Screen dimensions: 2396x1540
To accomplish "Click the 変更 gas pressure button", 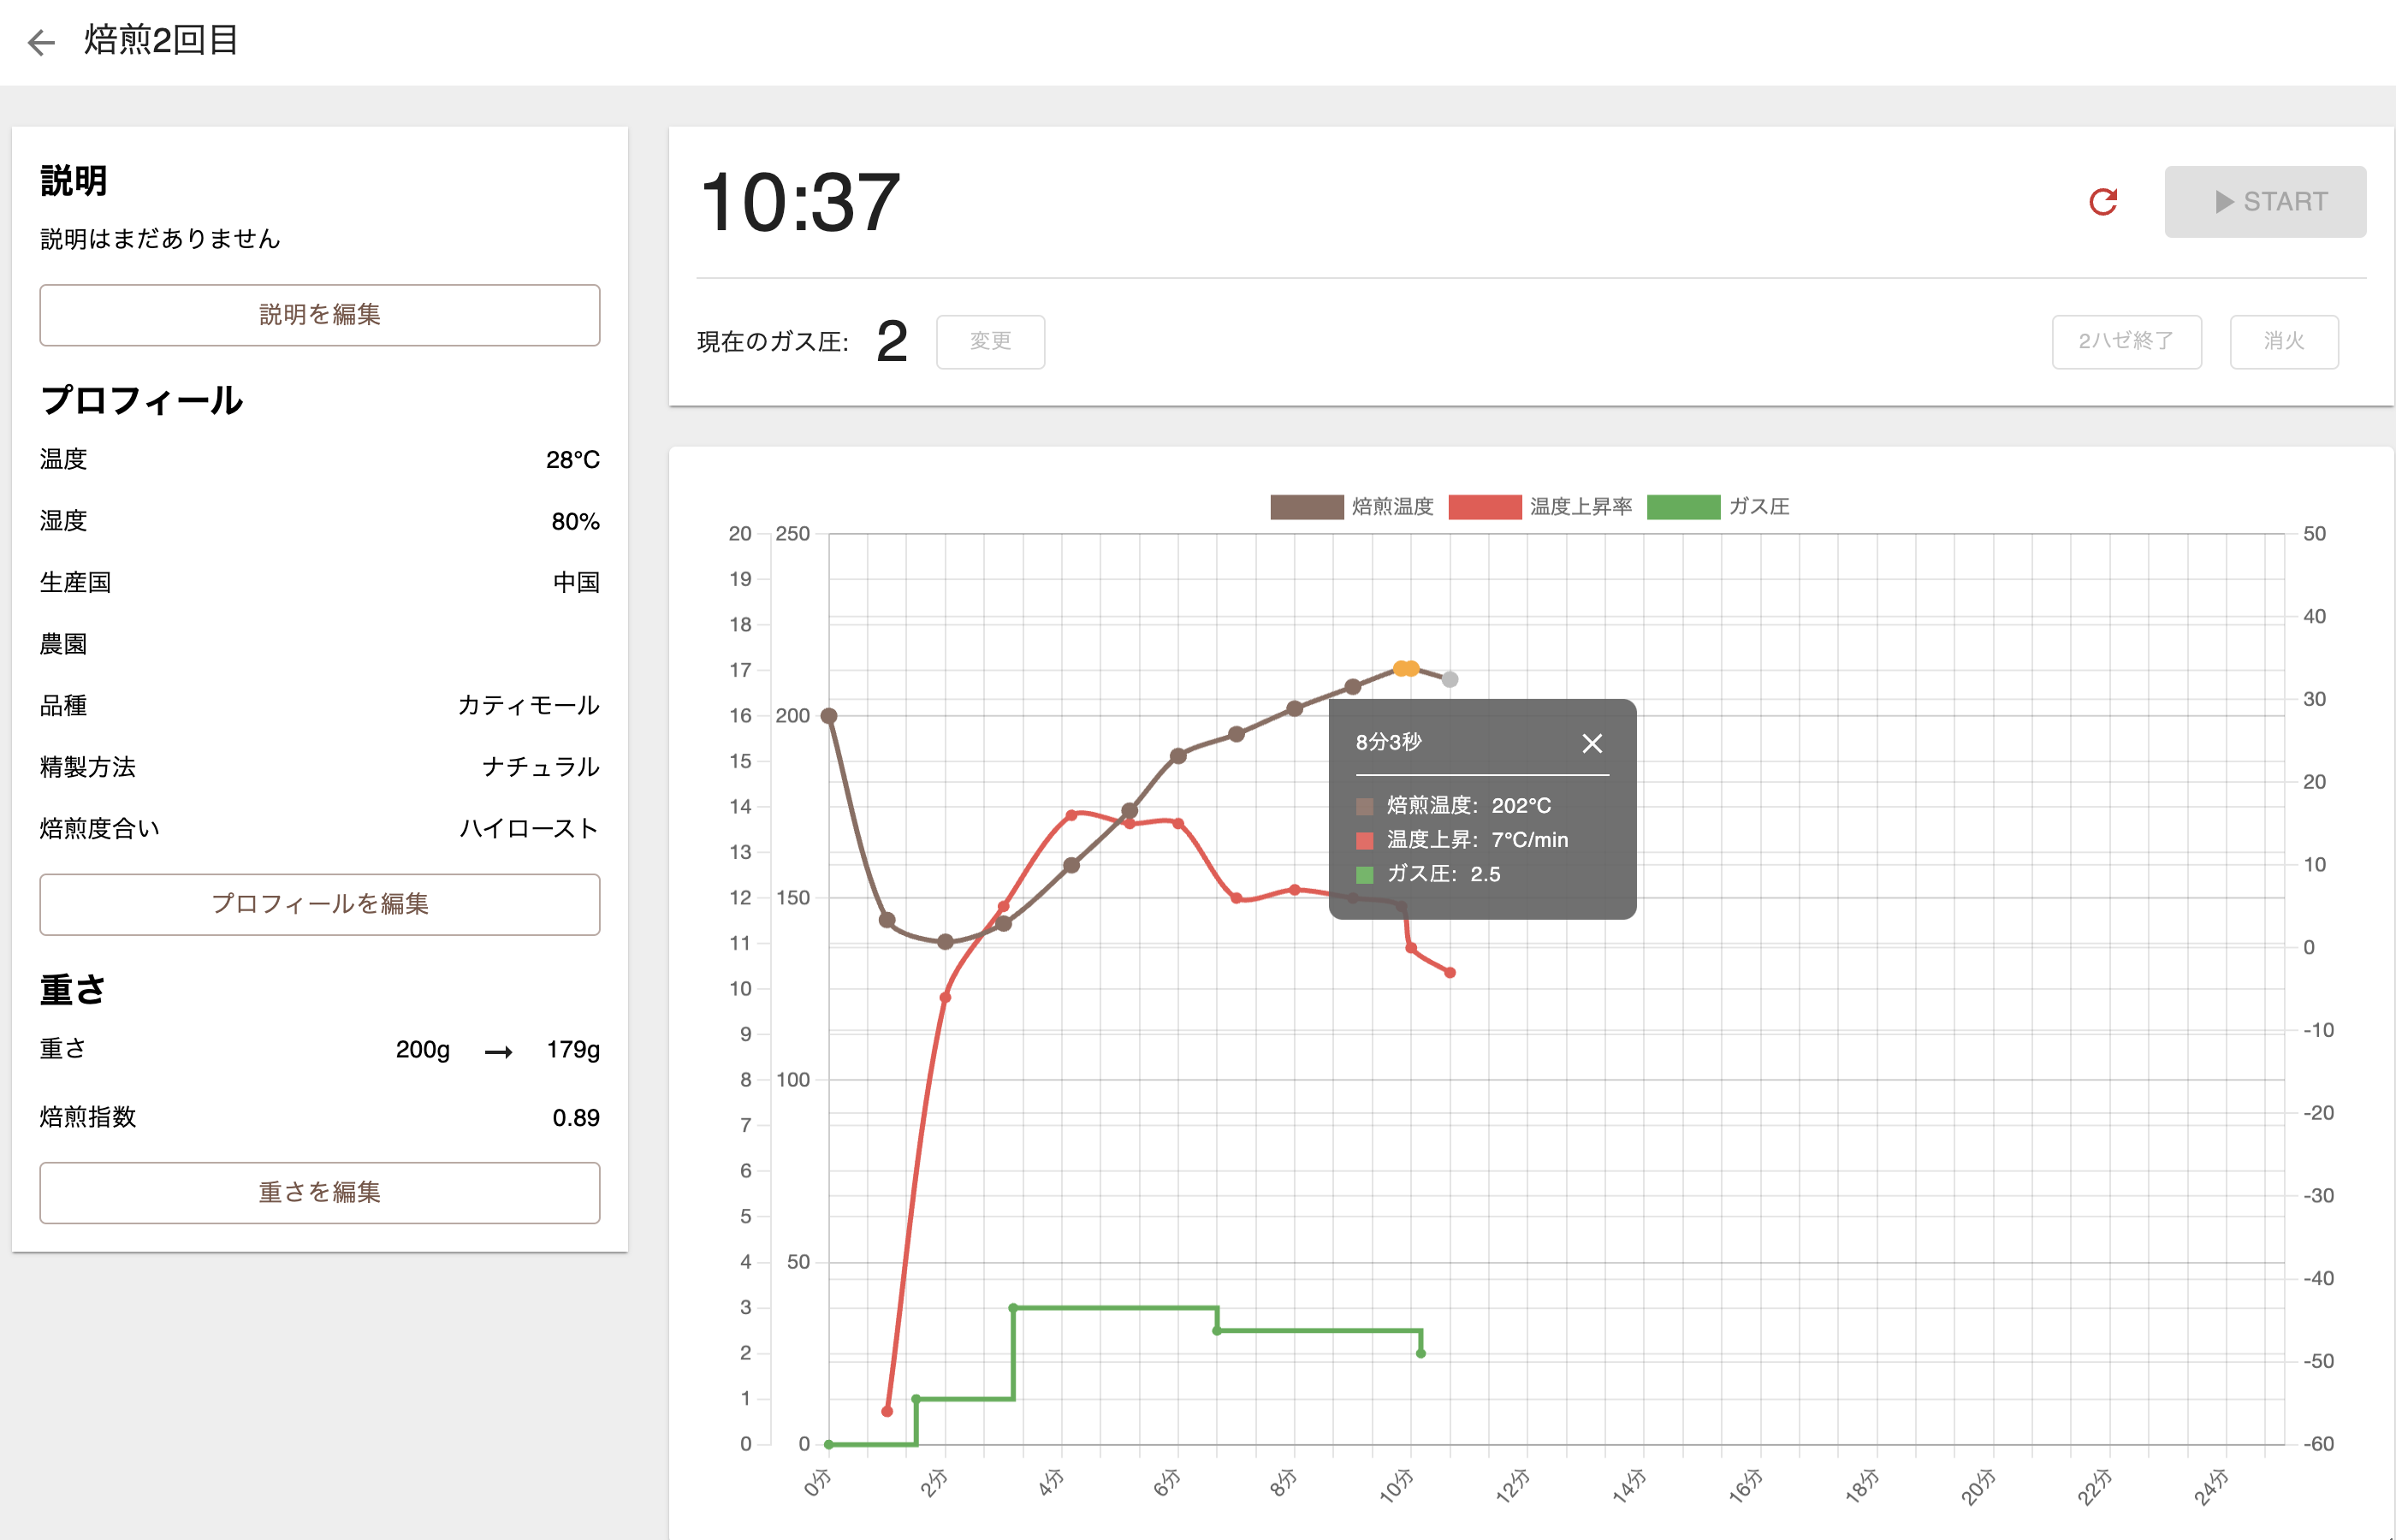I will (990, 342).
